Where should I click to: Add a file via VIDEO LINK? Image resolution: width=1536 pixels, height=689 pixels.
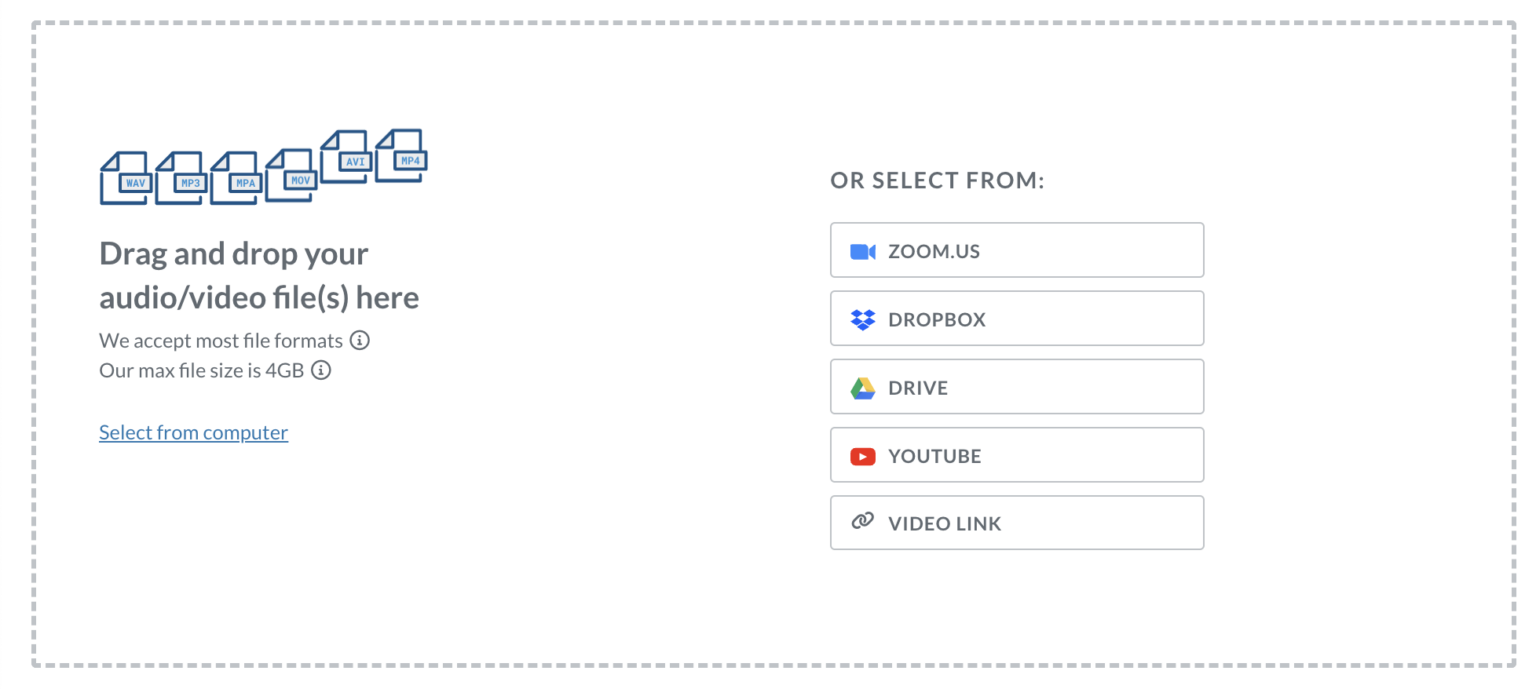click(1016, 522)
